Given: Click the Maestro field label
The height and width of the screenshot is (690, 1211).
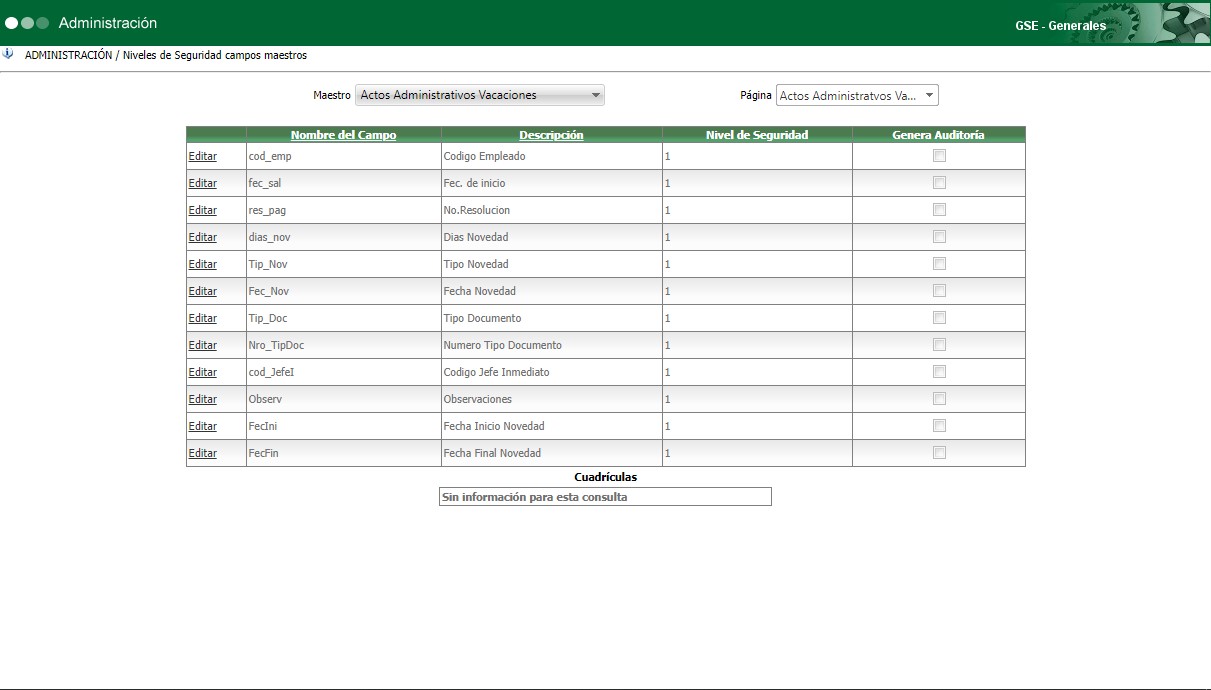Looking at the screenshot, I should pos(332,96).
